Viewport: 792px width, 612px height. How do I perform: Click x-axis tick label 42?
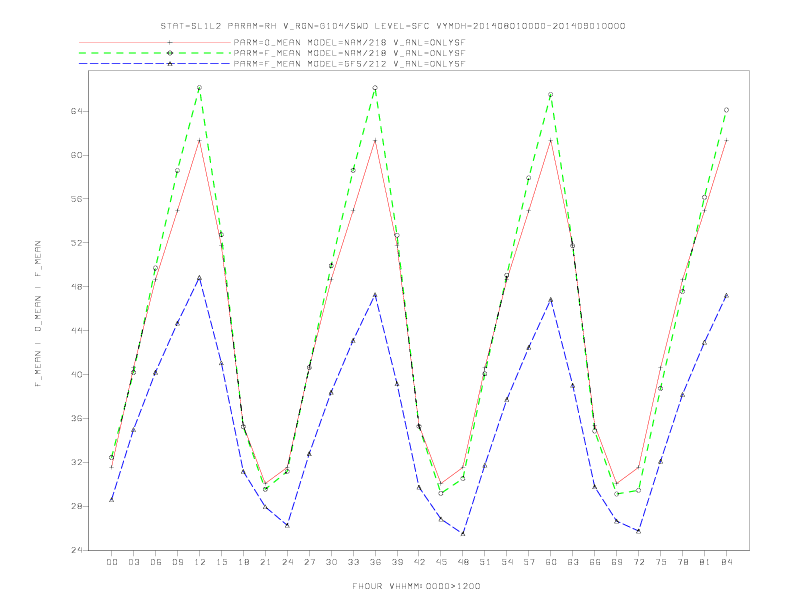tap(419, 562)
